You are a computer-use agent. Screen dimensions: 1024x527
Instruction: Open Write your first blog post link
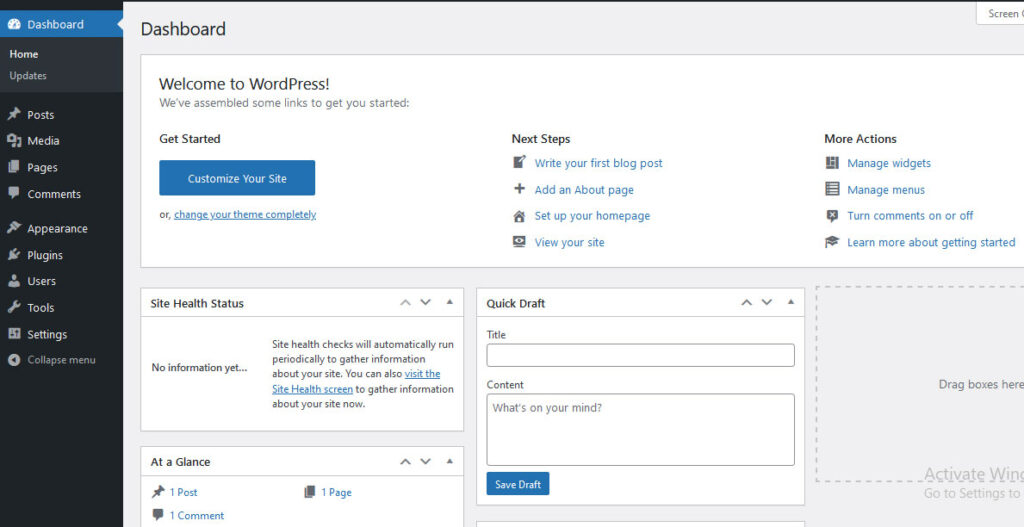tap(598, 163)
